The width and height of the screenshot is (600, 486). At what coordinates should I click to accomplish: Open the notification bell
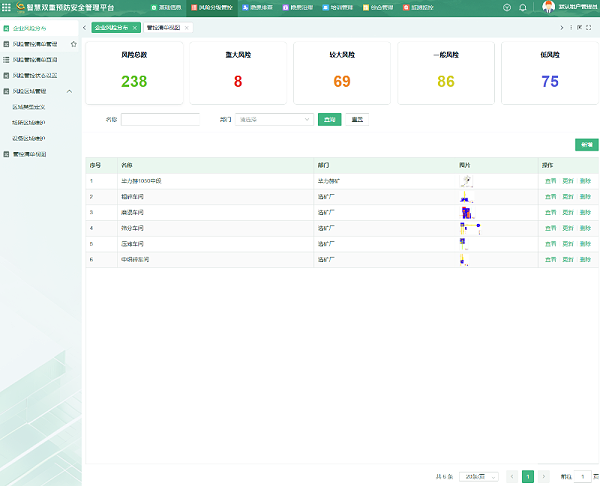pos(522,8)
